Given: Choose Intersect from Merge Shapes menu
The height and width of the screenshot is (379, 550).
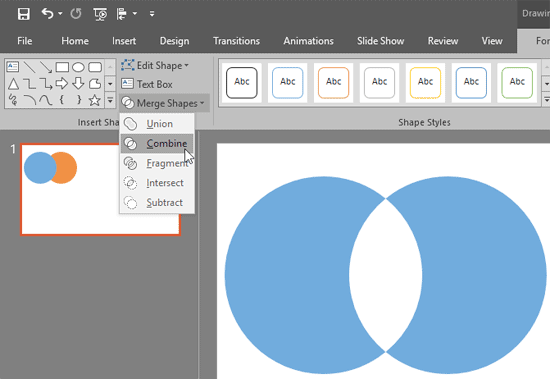Looking at the screenshot, I should click(x=157, y=183).
